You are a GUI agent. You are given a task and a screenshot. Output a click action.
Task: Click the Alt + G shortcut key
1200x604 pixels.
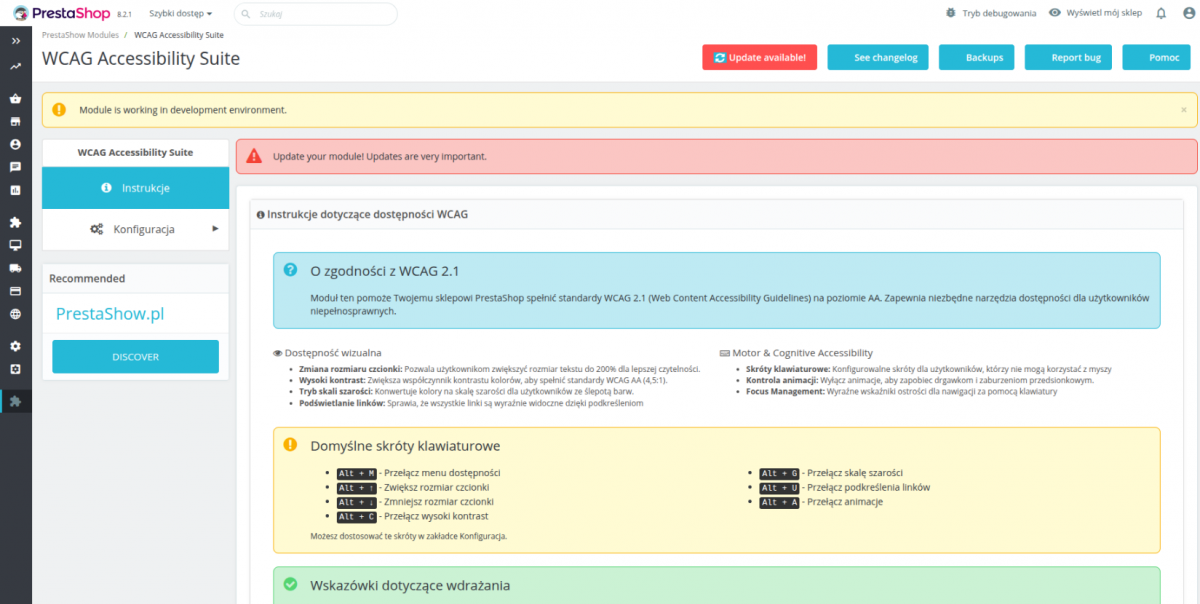tap(779, 473)
